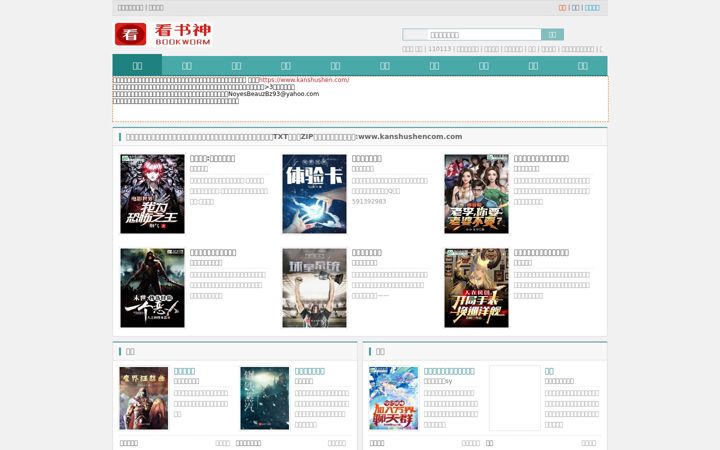Image resolution: width=720 pixels, height=450 pixels.
Task: Open the dark snowy forest book cover
Action: 265,398
